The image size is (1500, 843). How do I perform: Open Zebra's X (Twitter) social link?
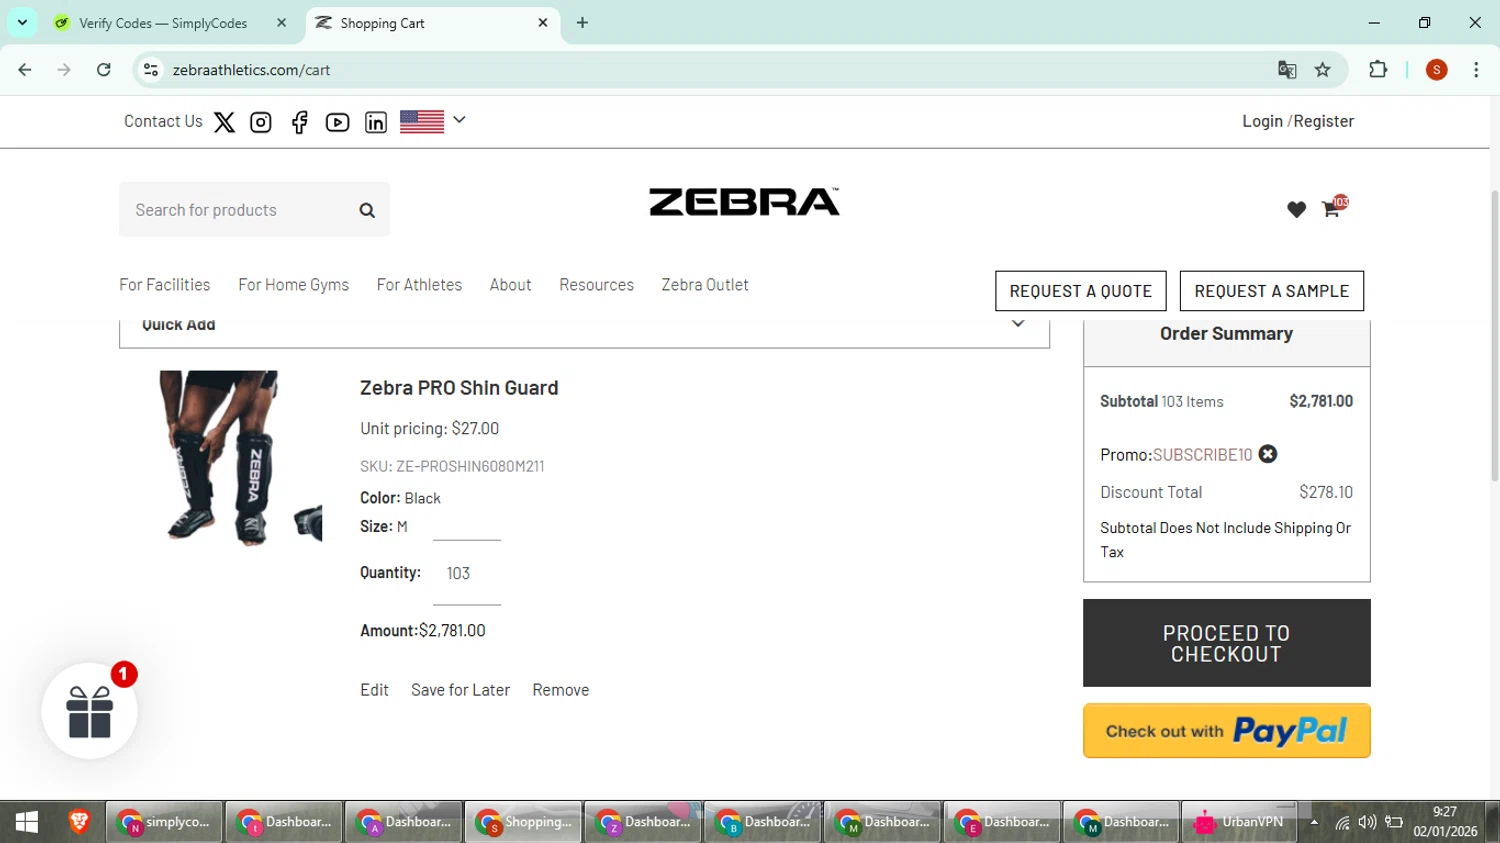tap(224, 122)
